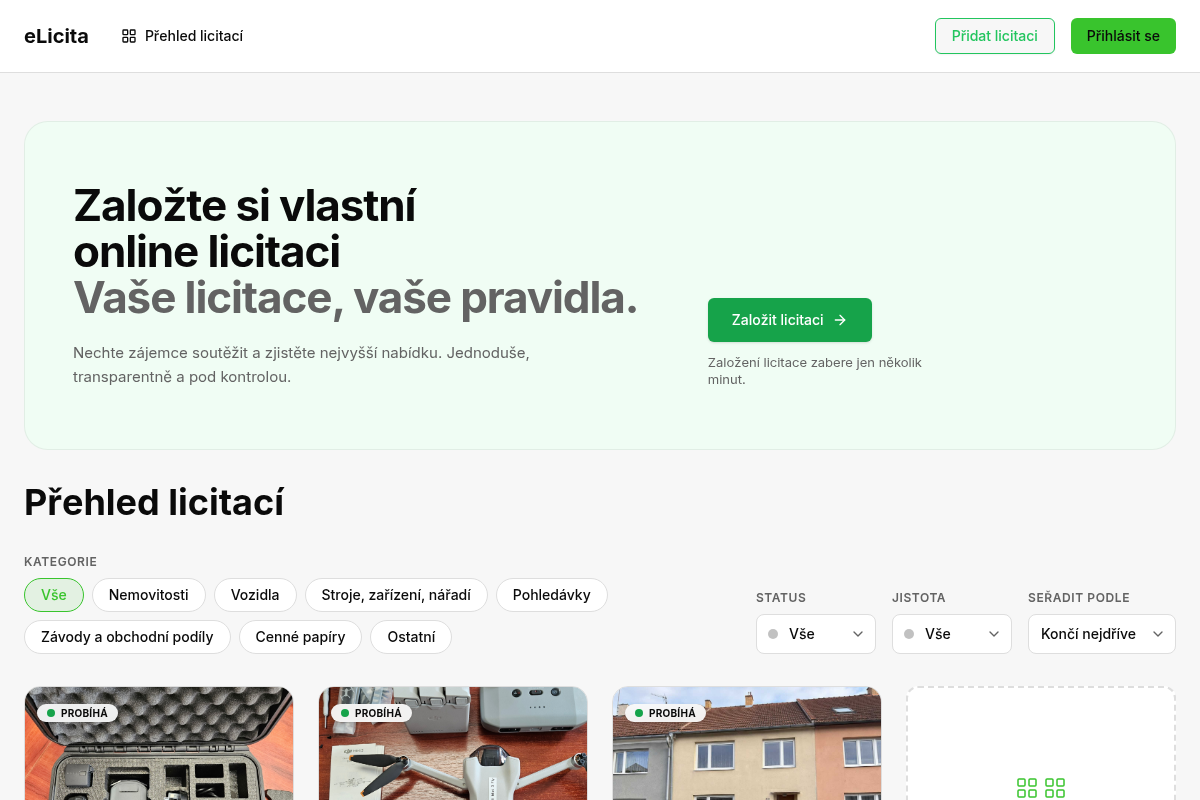1200x800 pixels.
Task: Open the Status dropdown
Action: pos(816,634)
